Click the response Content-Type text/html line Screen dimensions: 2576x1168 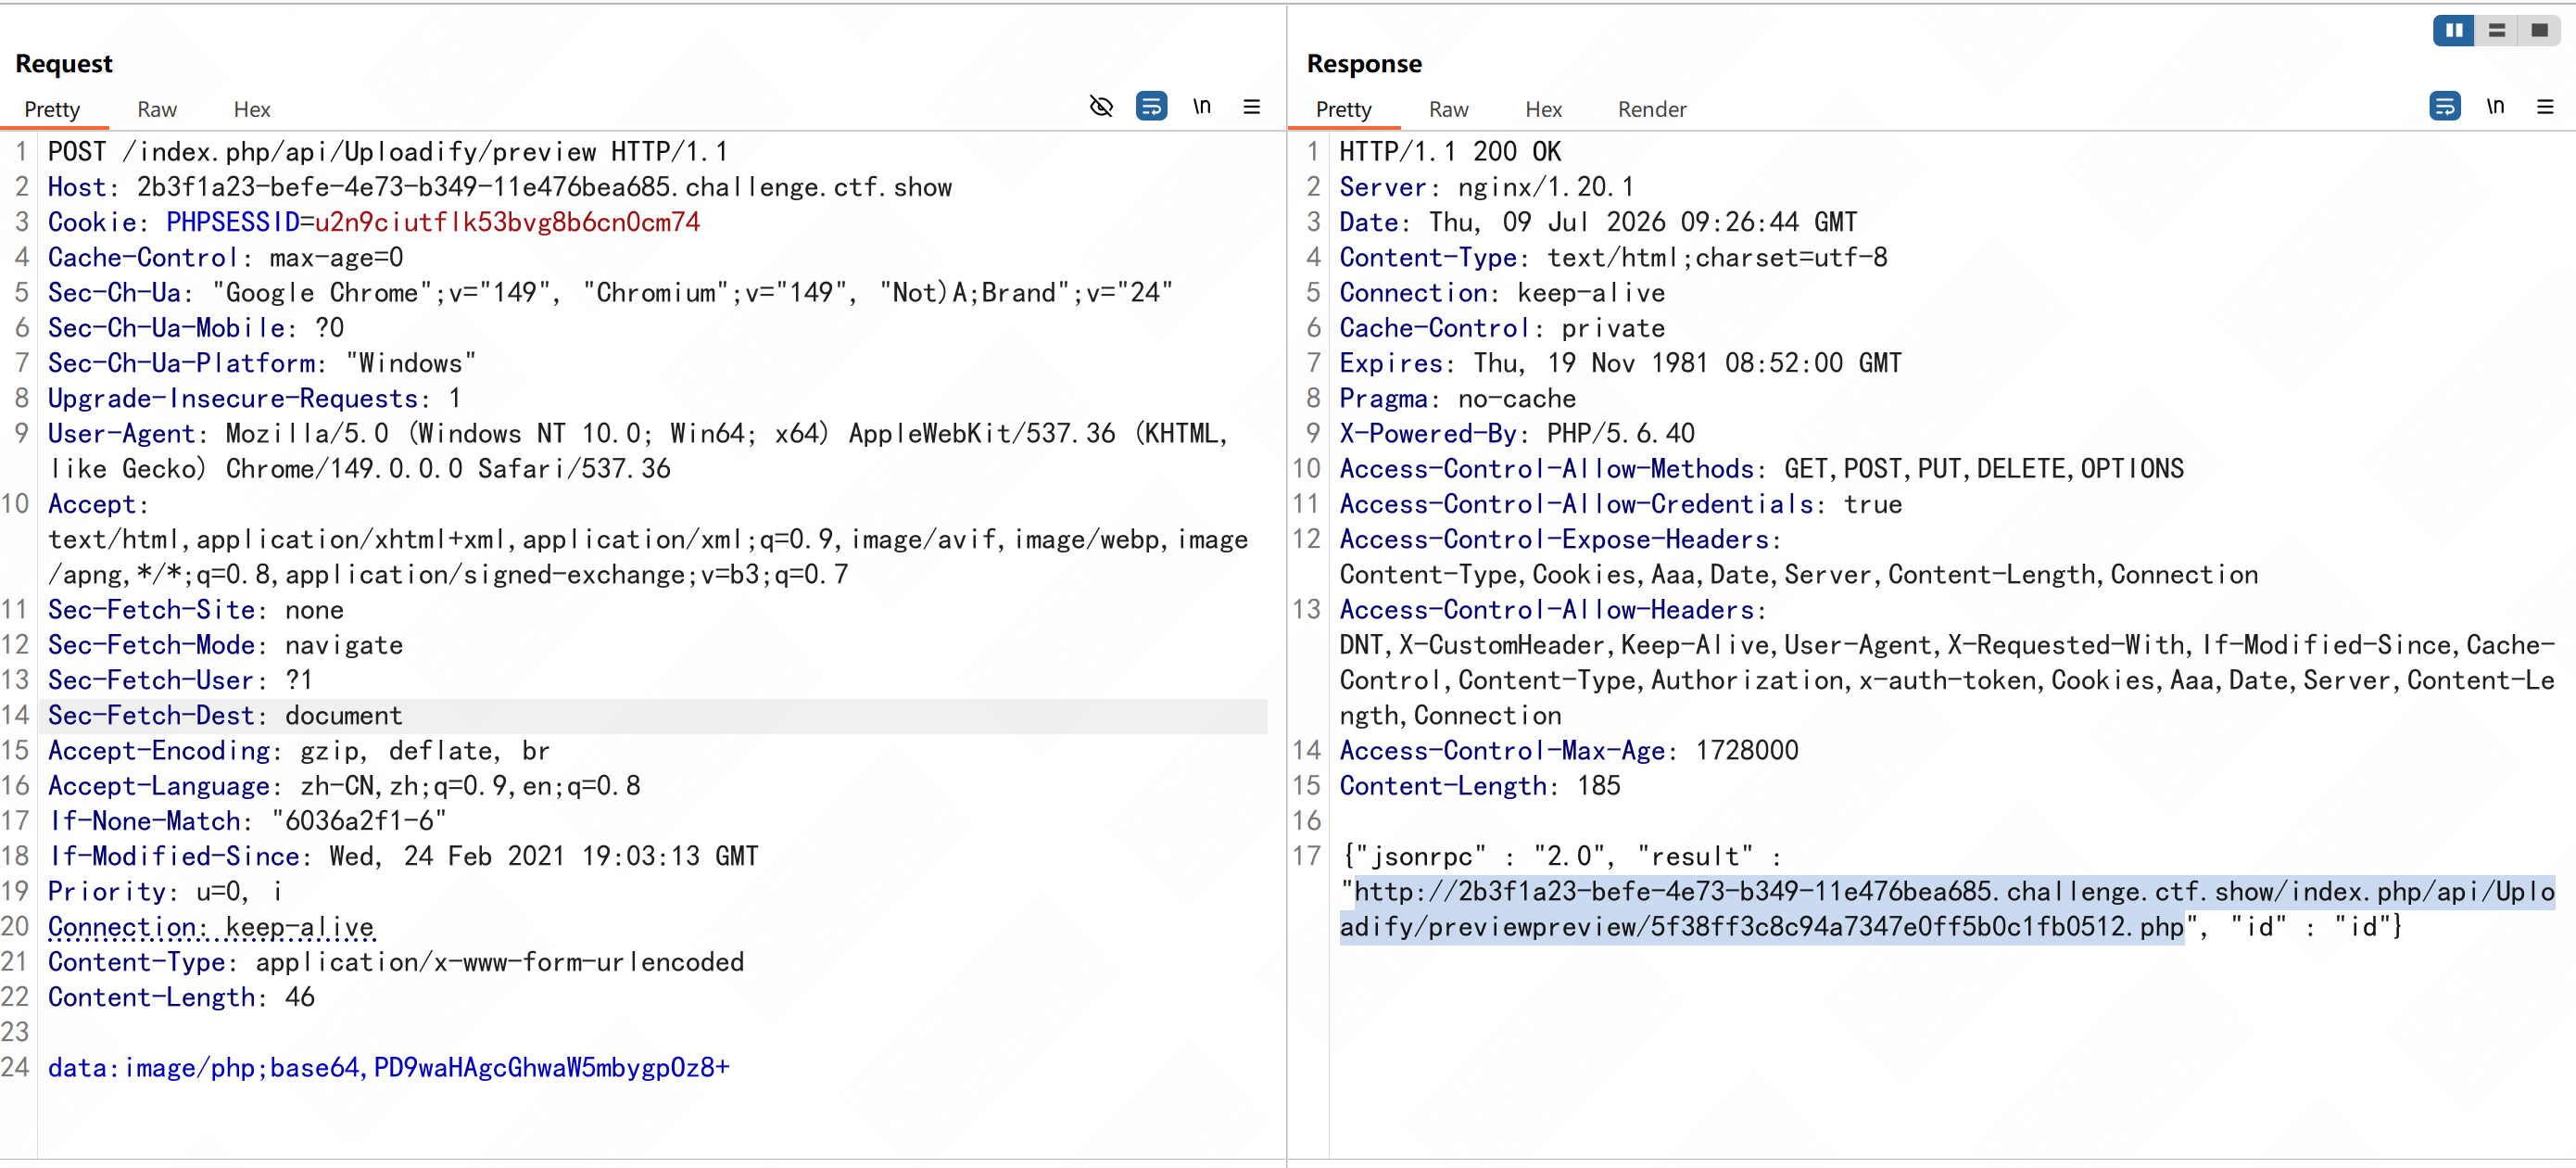tap(1613, 258)
